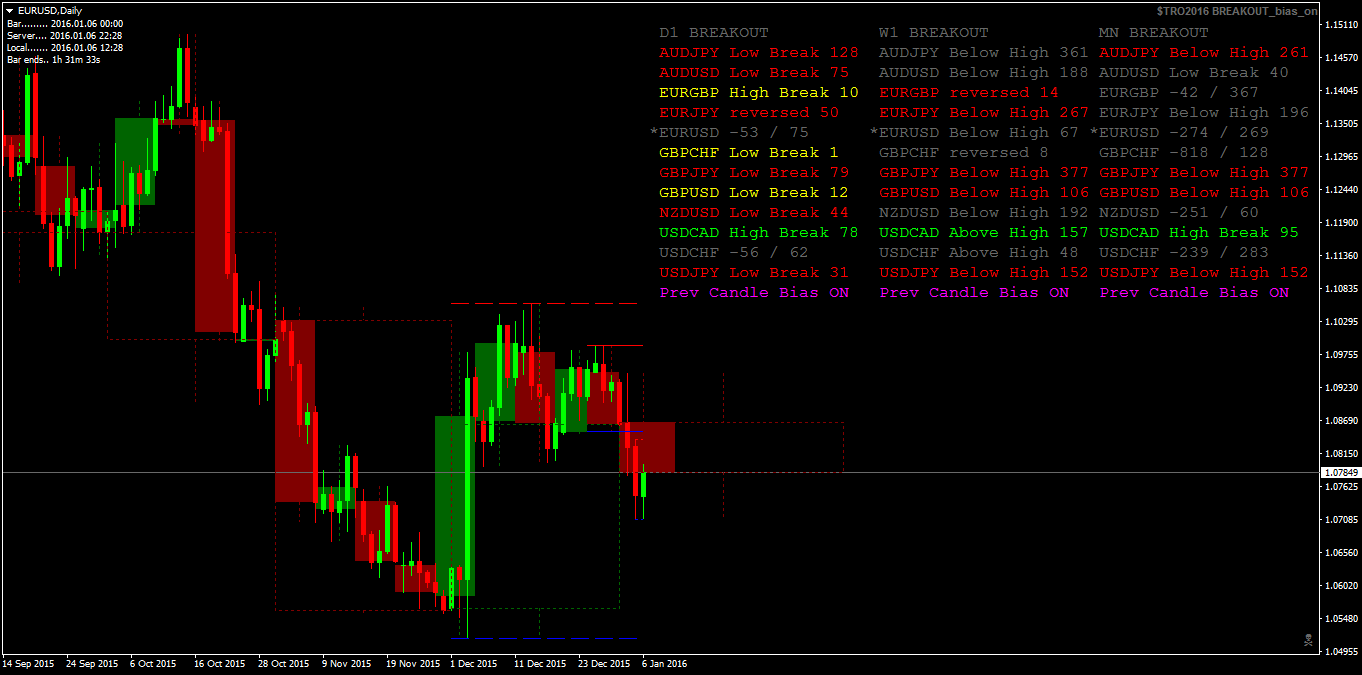This screenshot has width=1362, height=675.
Task: Click the 1.04955 price scale label
Action: pos(1341,651)
